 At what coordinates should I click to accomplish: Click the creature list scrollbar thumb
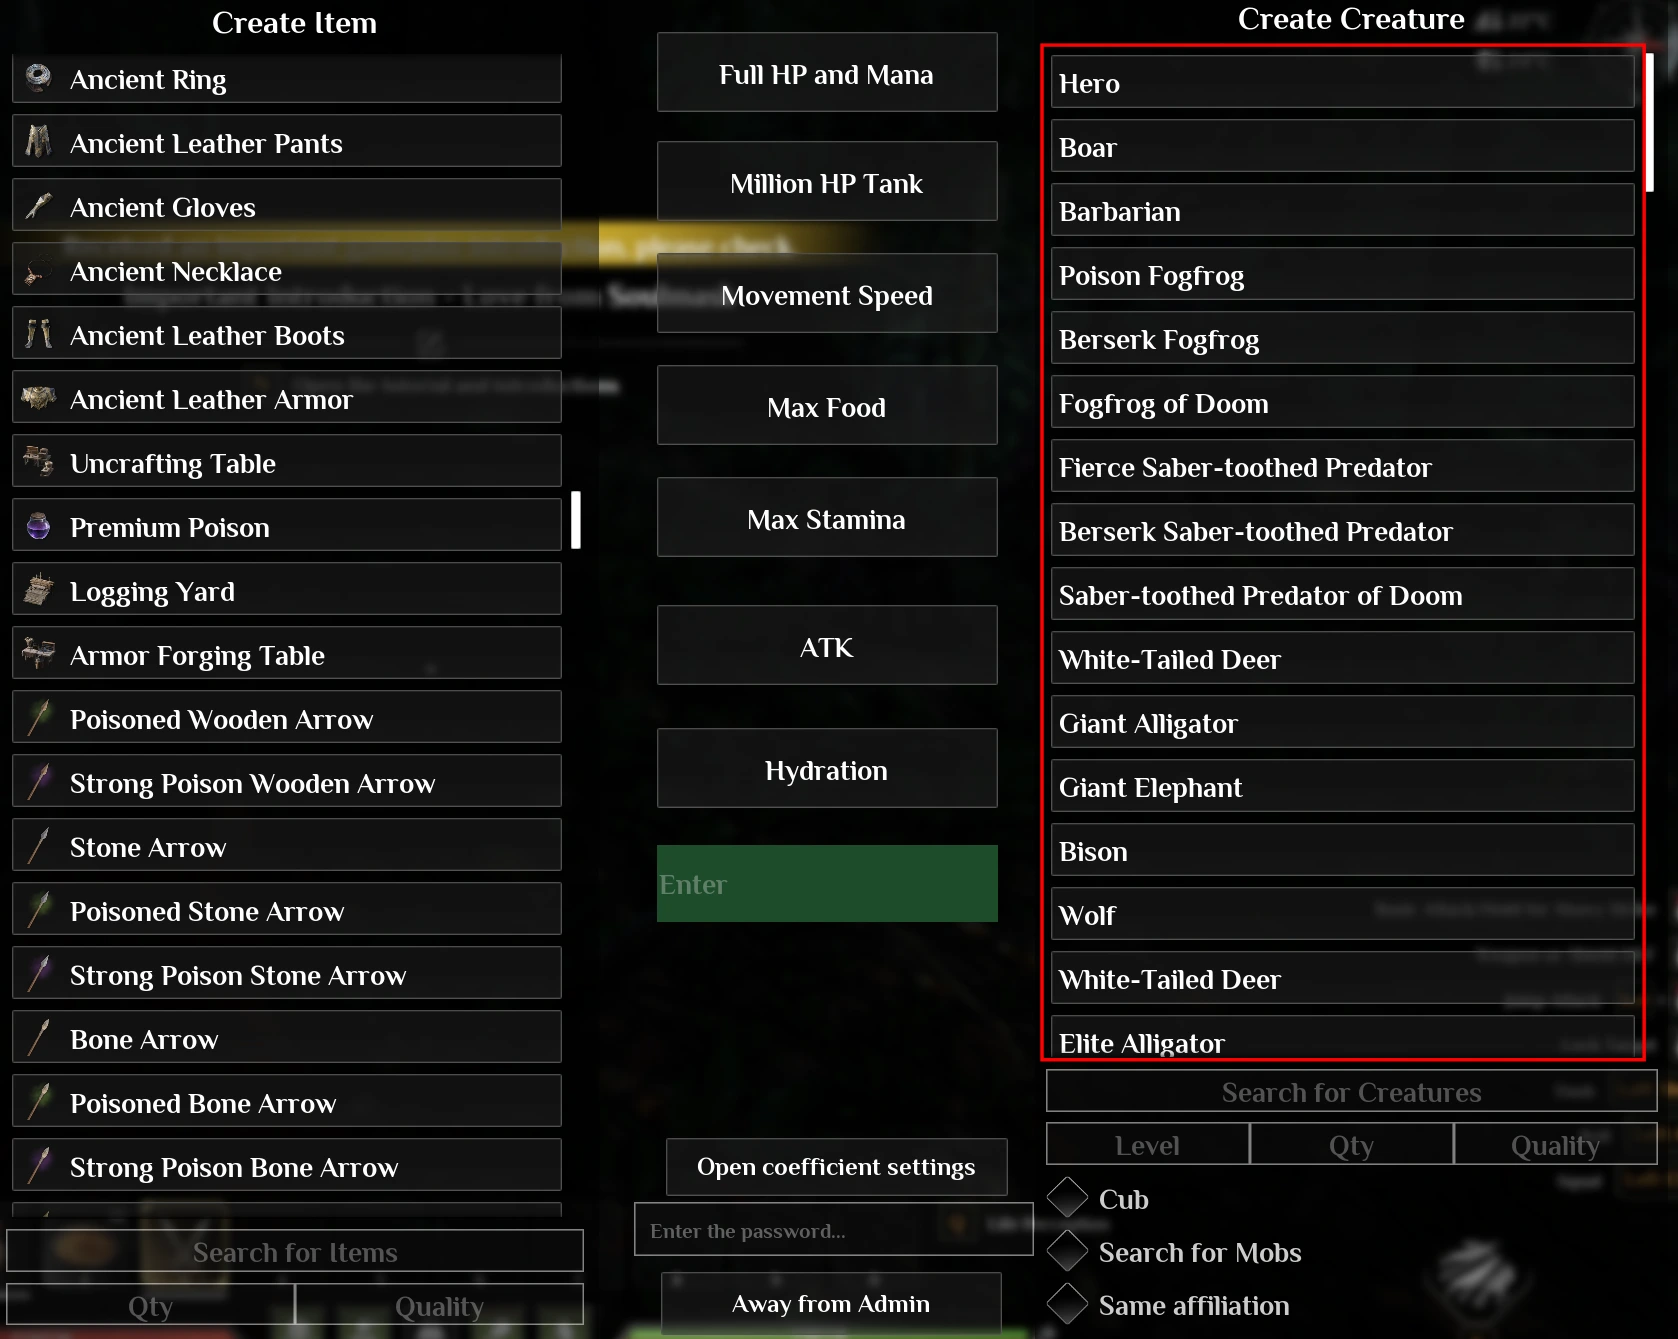click(x=1649, y=122)
